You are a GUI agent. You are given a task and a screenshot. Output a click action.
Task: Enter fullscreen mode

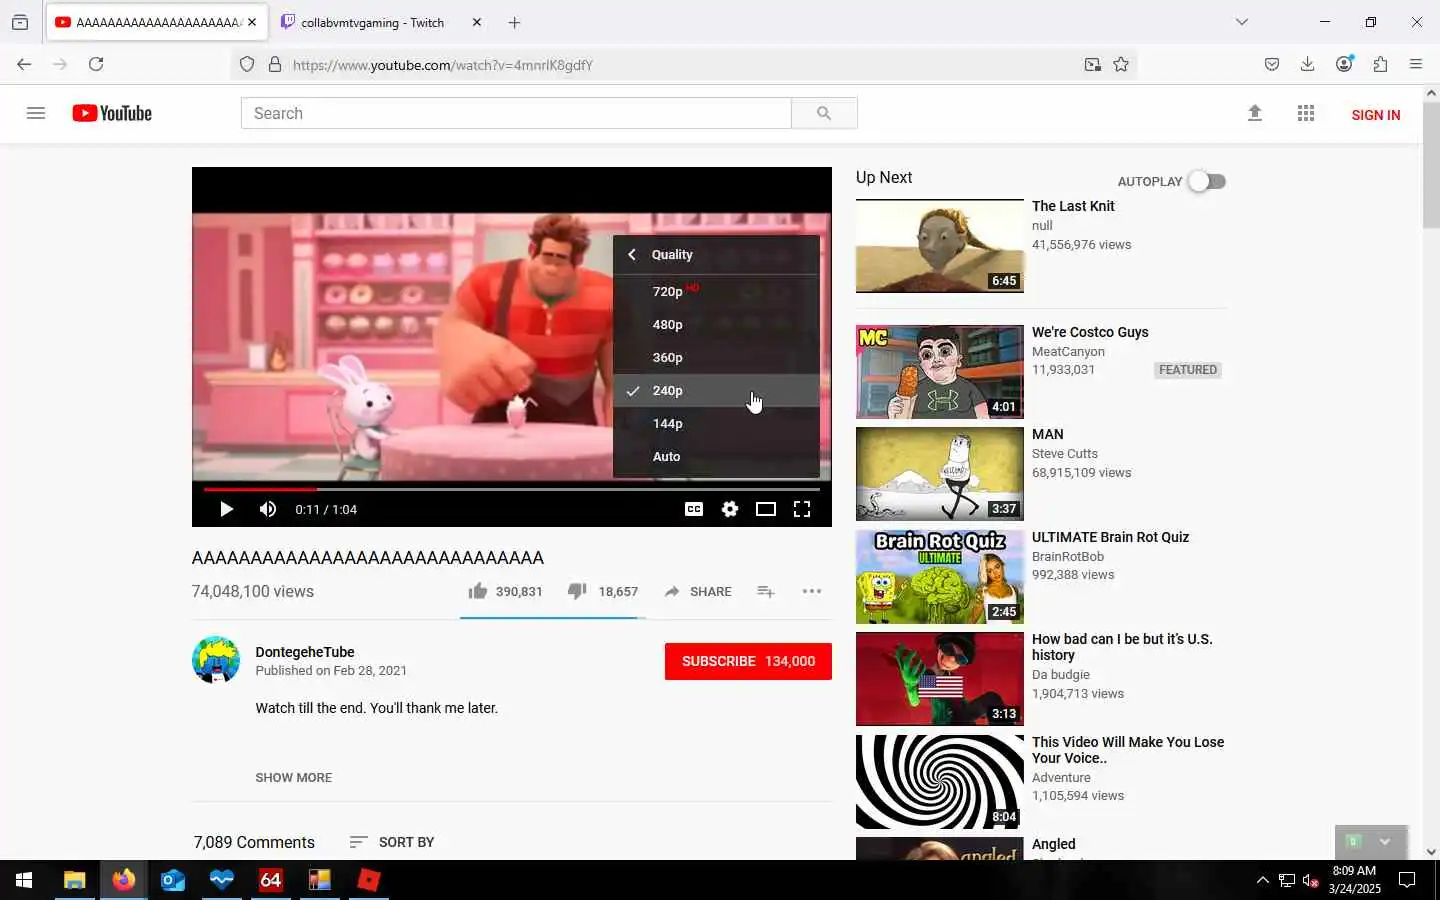pos(802,509)
